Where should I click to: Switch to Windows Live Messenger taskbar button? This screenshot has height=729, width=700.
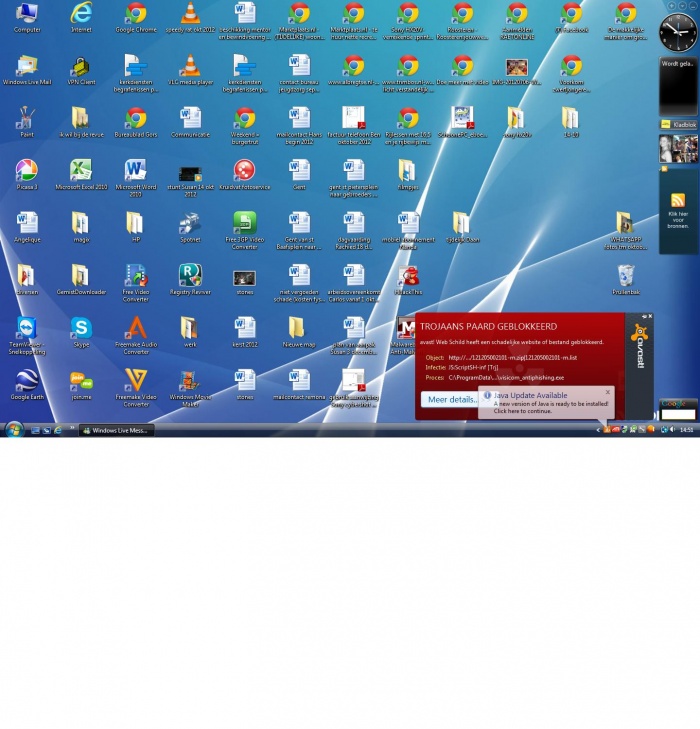[x=116, y=431]
